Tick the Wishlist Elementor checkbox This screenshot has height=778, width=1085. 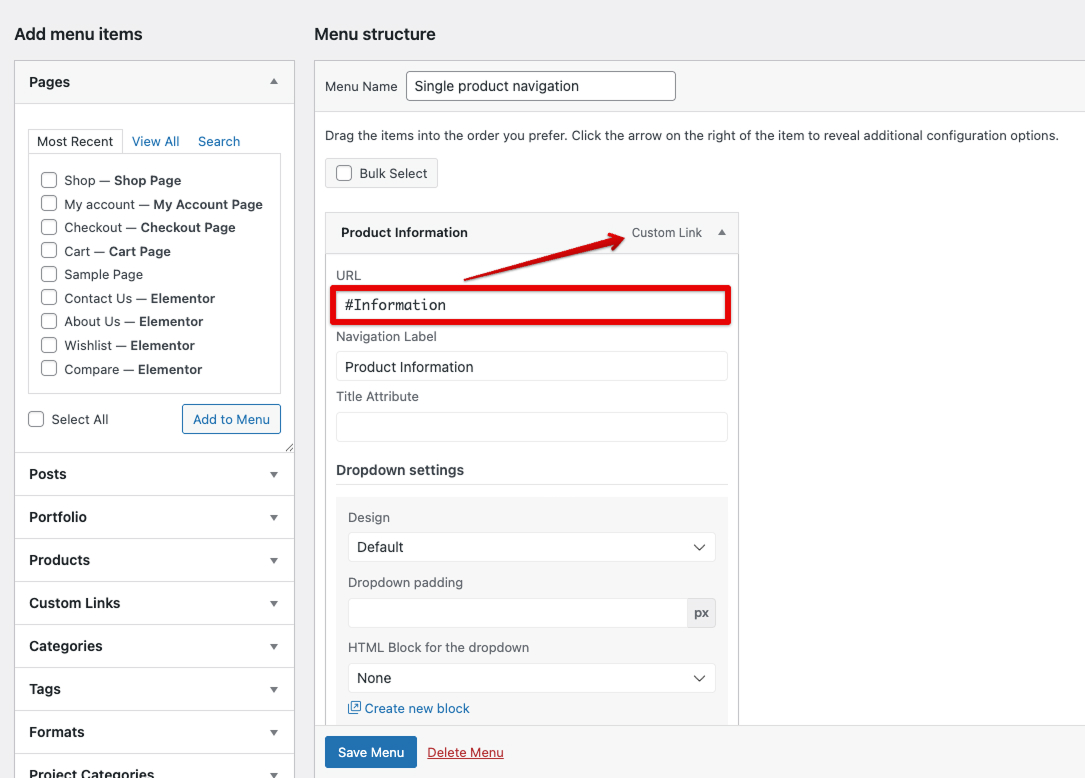pos(49,345)
